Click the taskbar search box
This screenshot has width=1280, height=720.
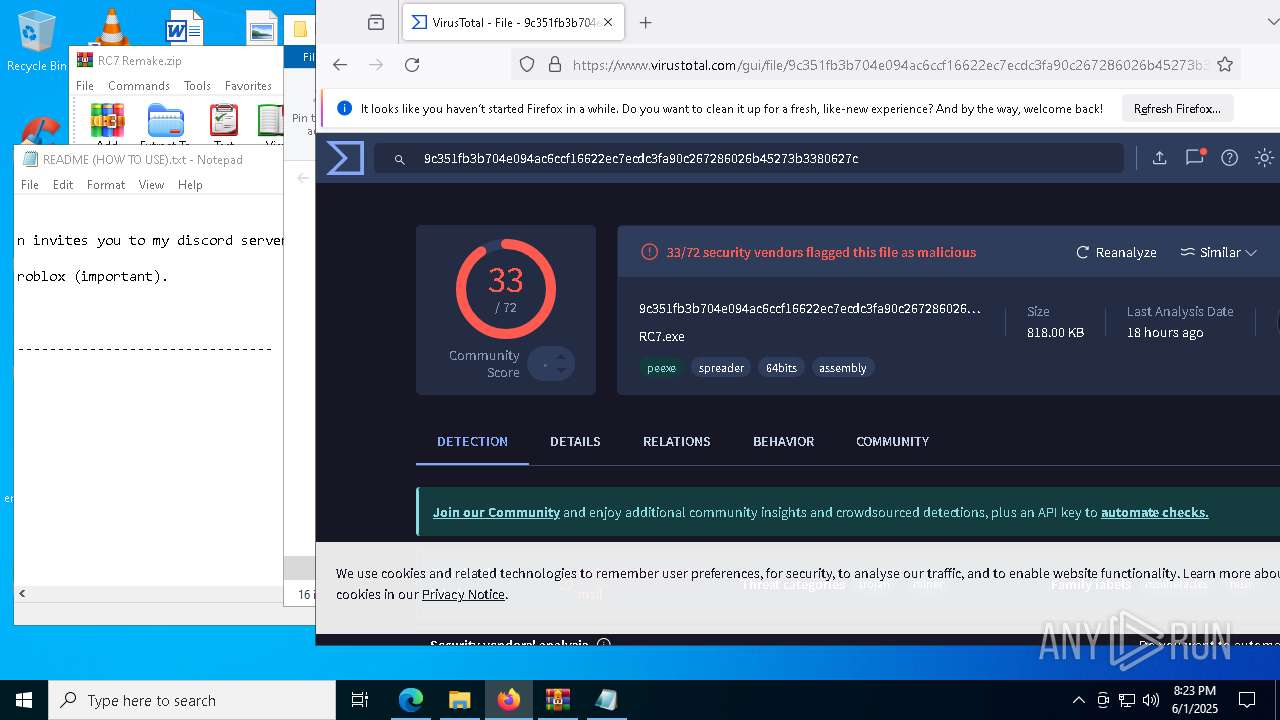pos(192,700)
